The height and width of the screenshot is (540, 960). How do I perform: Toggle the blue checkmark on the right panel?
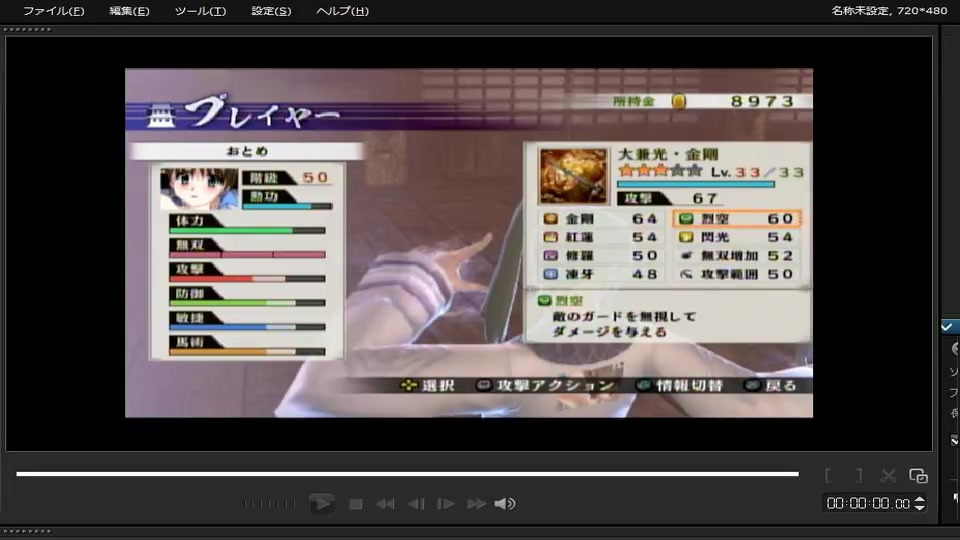pos(947,326)
